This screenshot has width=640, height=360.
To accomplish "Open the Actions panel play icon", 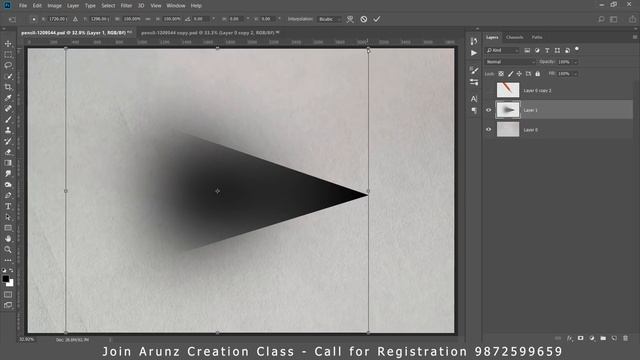I will [x=473, y=53].
